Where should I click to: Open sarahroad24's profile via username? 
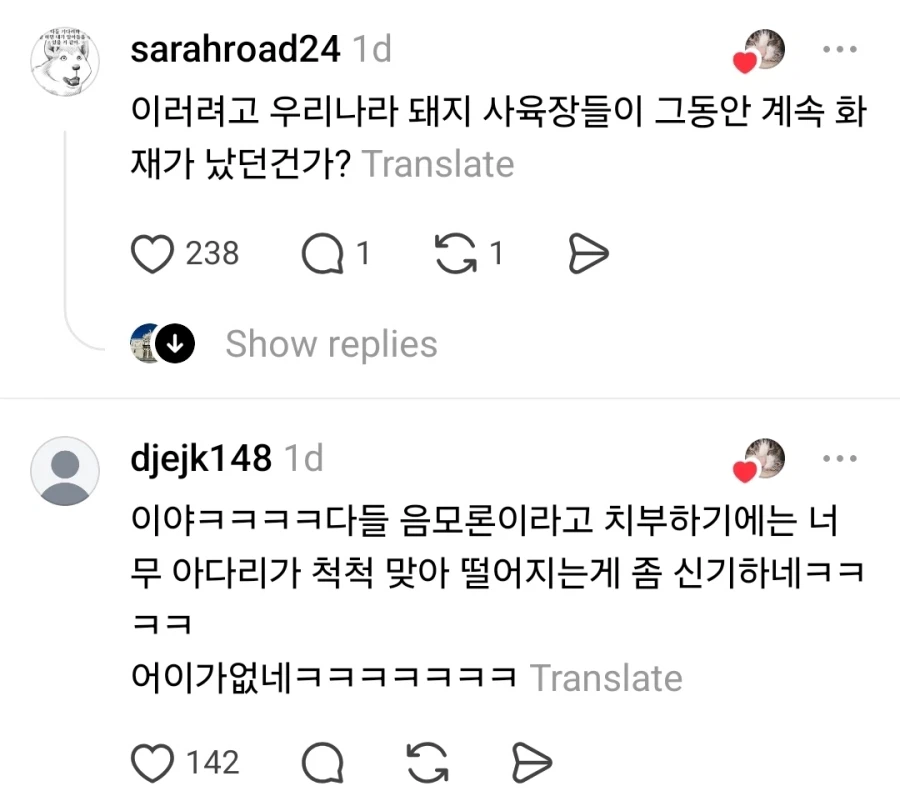235,49
